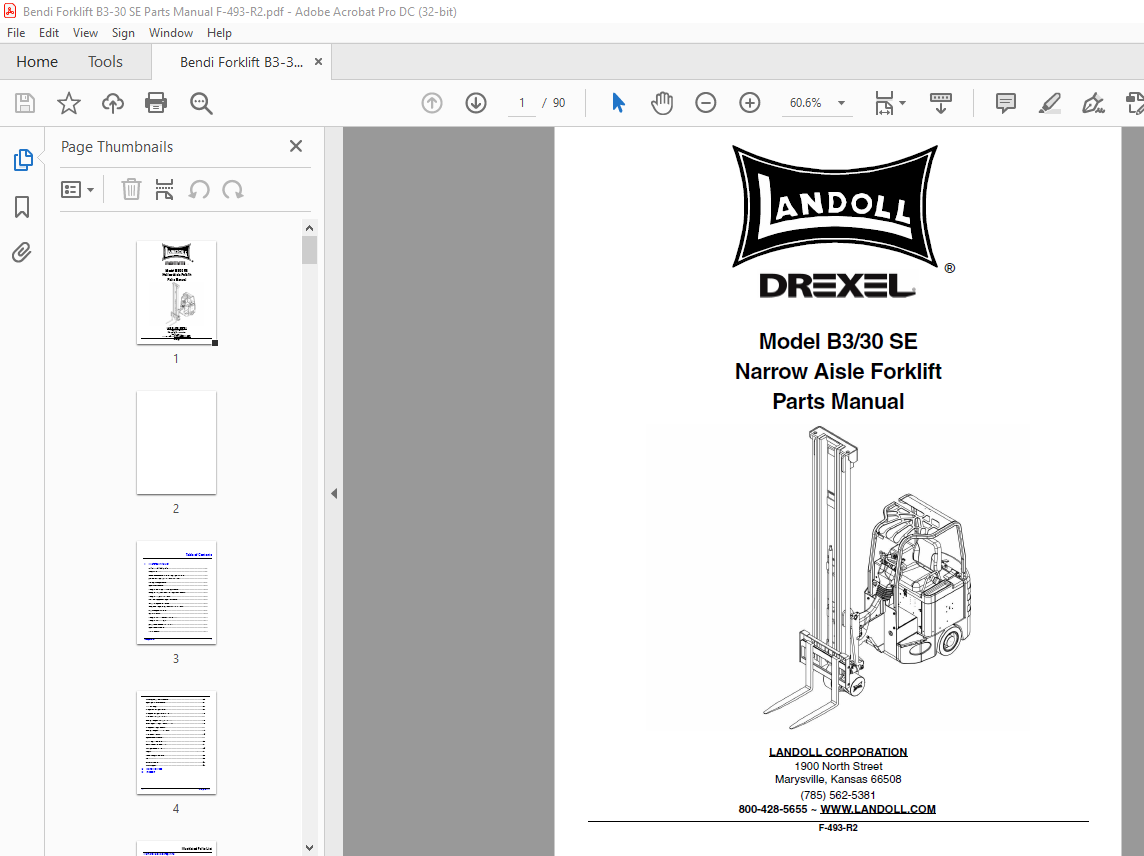Image resolution: width=1144 pixels, height=856 pixels.
Task: Open the Bookmarks side panel
Action: click(x=22, y=207)
